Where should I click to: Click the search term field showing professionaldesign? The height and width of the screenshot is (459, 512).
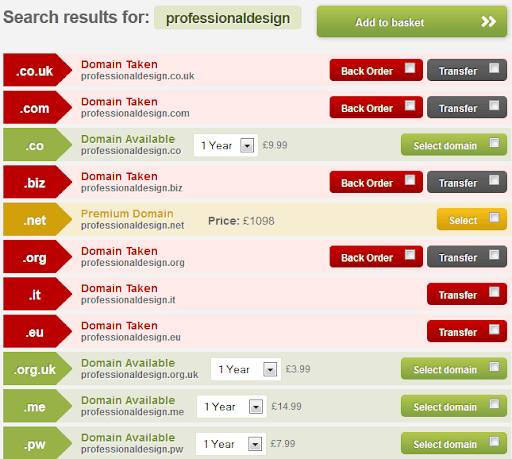228,18
